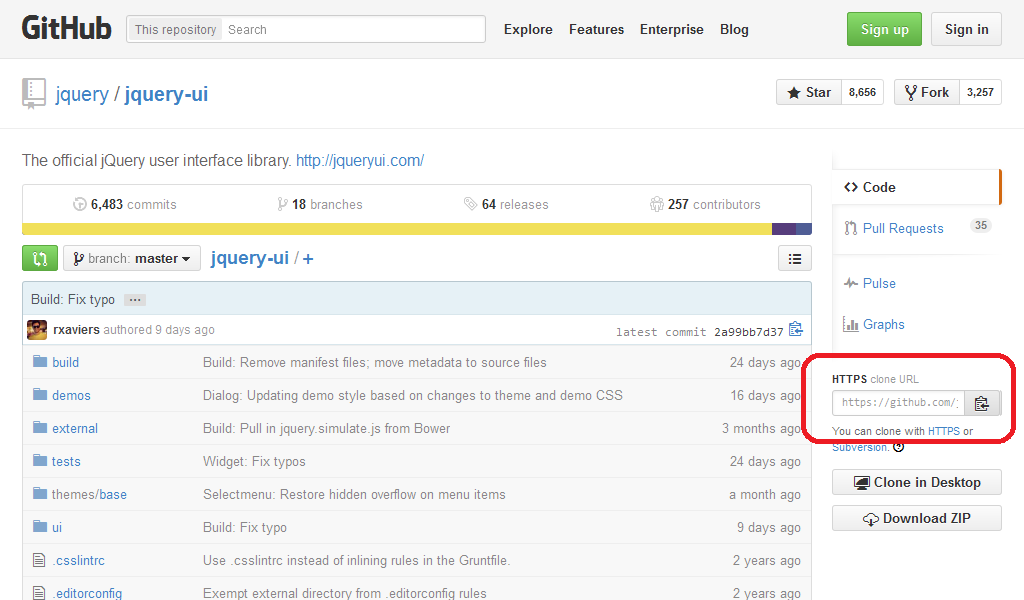Viewport: 1024px width, 600px height.
Task: Click the green compare and review button
Action: (x=40, y=258)
